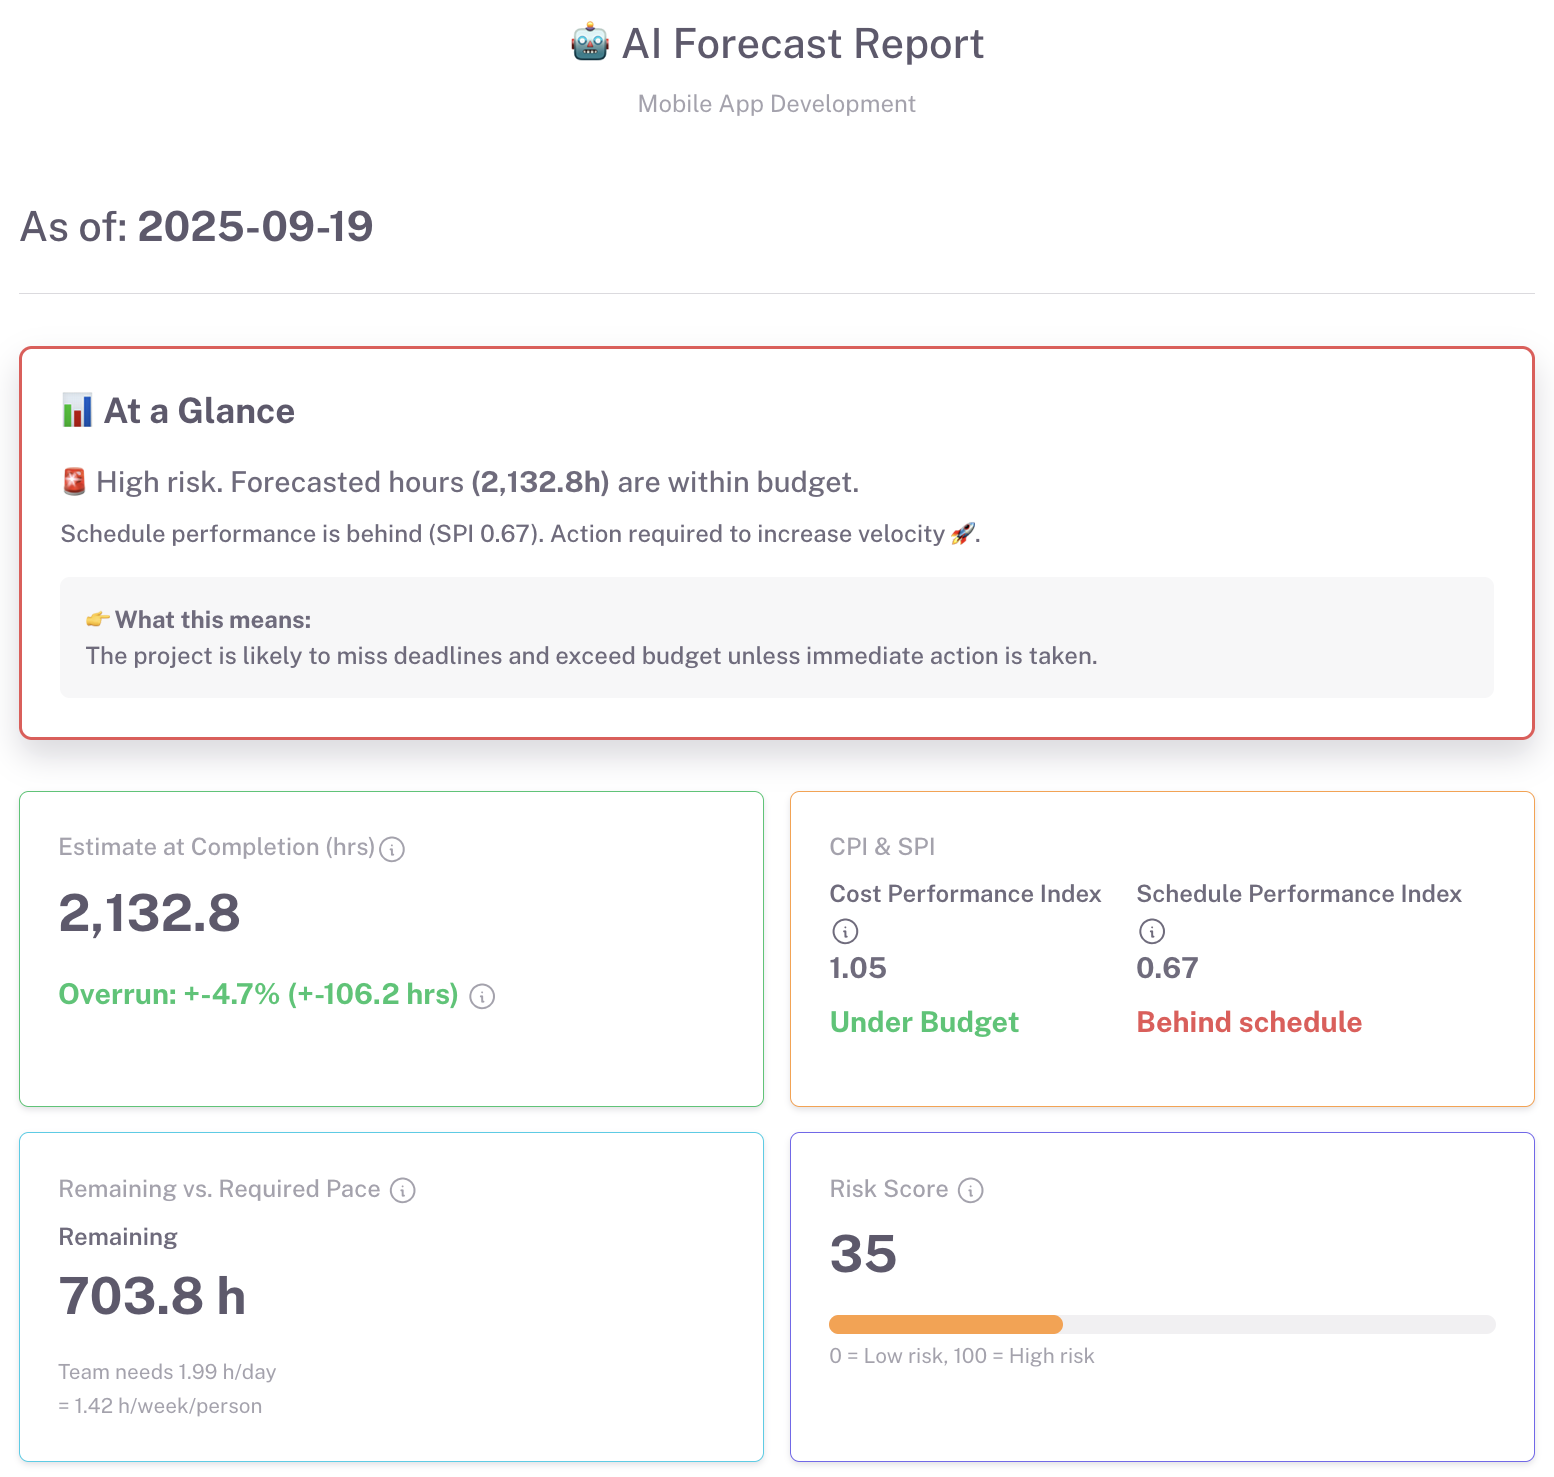Click Team needs 1.99 h/day text
The height and width of the screenshot is (1477, 1554).
click(x=167, y=1372)
